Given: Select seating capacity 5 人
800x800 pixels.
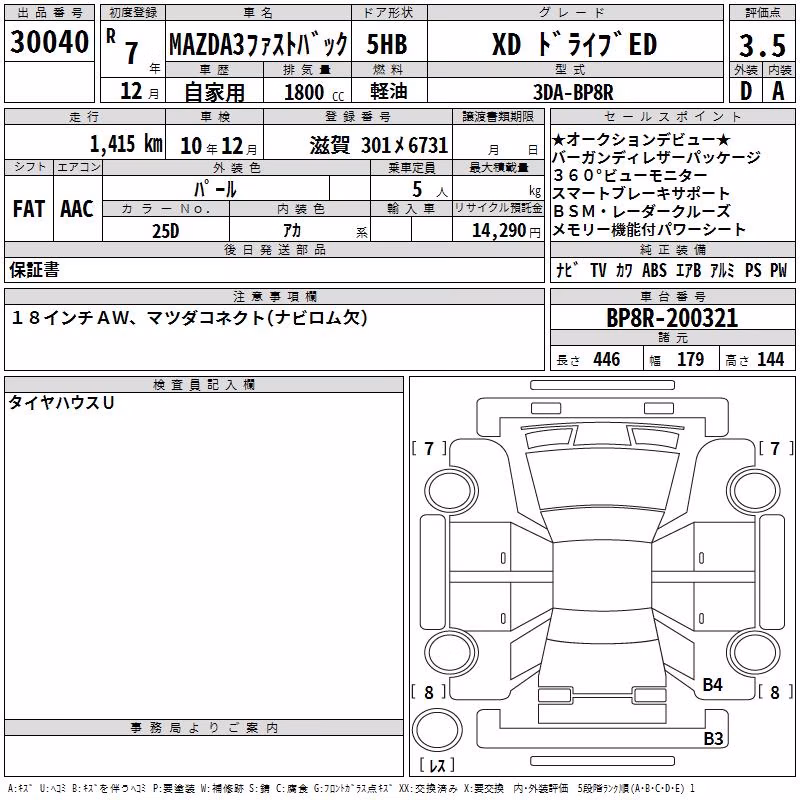Looking at the screenshot, I should pos(430,190).
